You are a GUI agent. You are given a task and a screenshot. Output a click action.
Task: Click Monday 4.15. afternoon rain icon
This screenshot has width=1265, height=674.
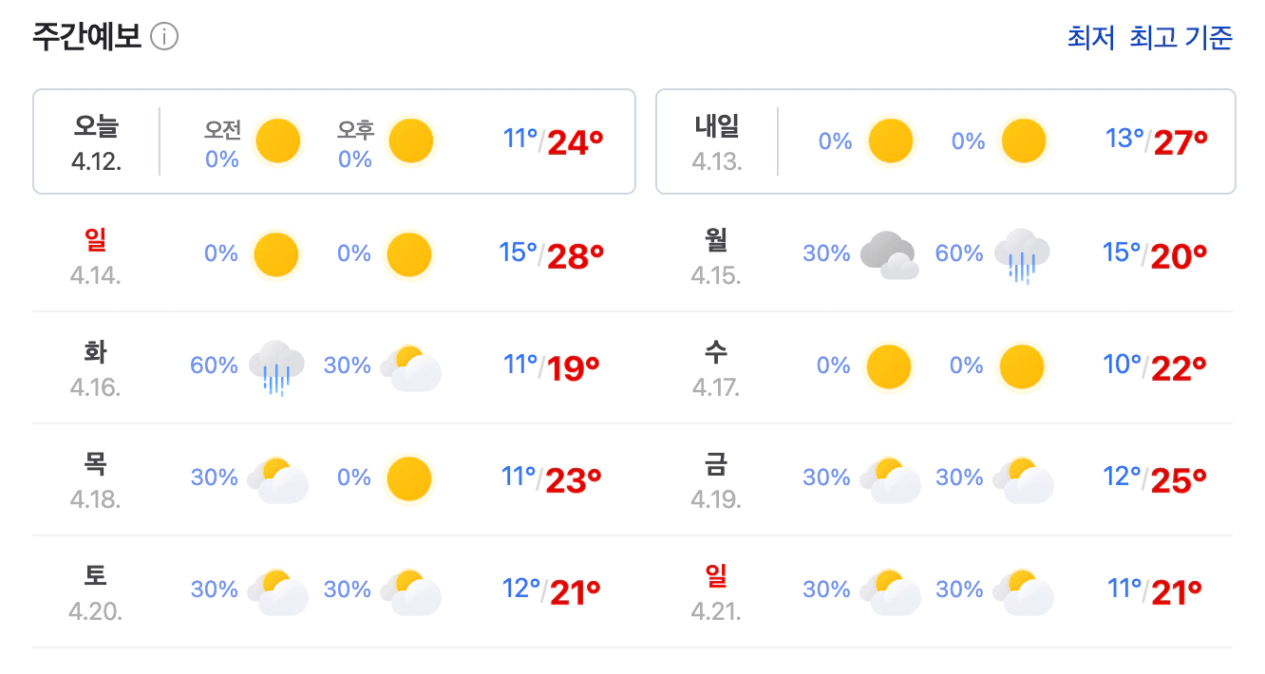pos(1022,255)
